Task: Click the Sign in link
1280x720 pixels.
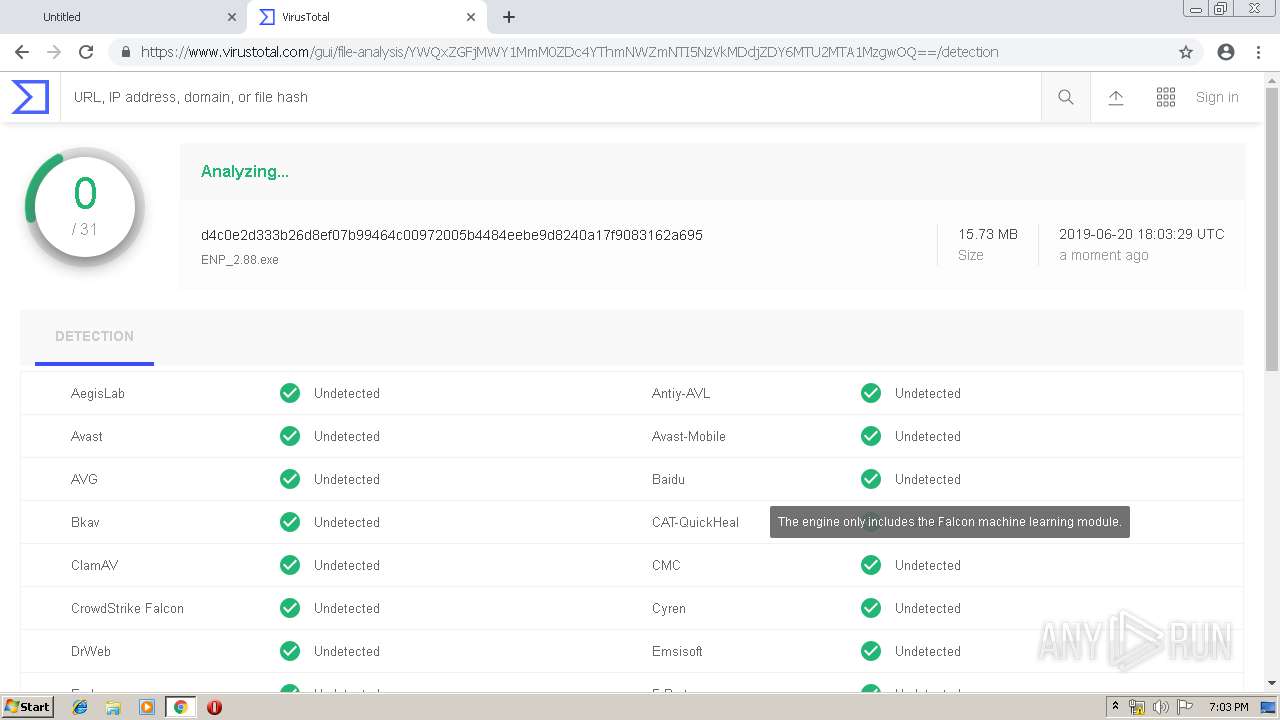Action: click(1217, 97)
